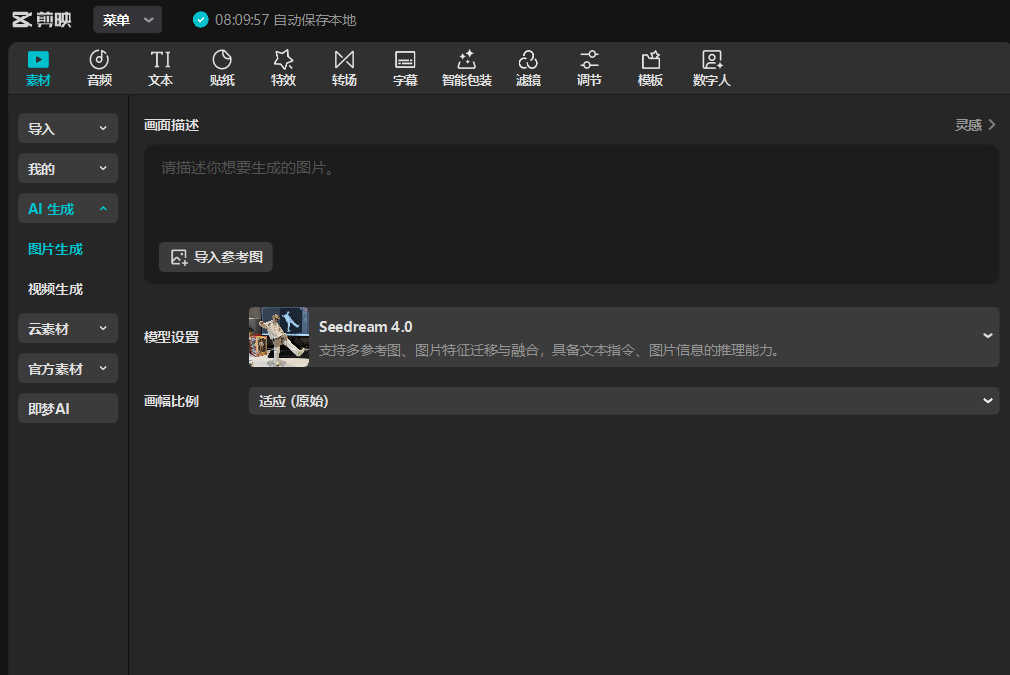Open the 灵感 inspiration link

[975, 125]
